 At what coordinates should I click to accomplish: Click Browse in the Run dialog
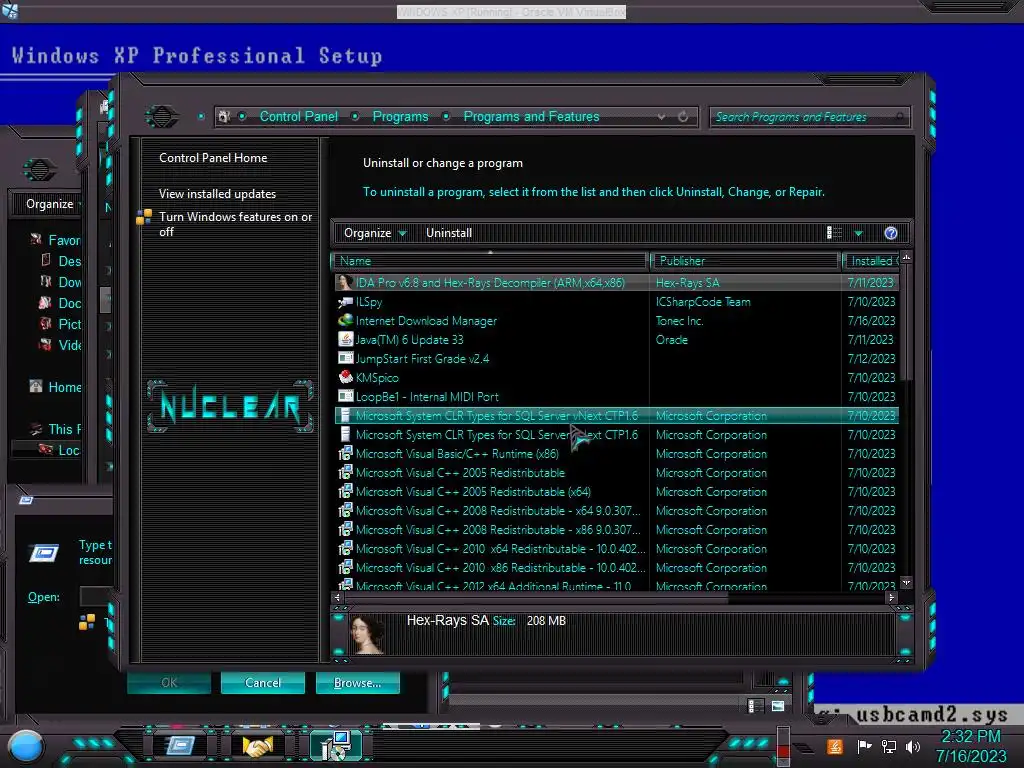tap(357, 682)
